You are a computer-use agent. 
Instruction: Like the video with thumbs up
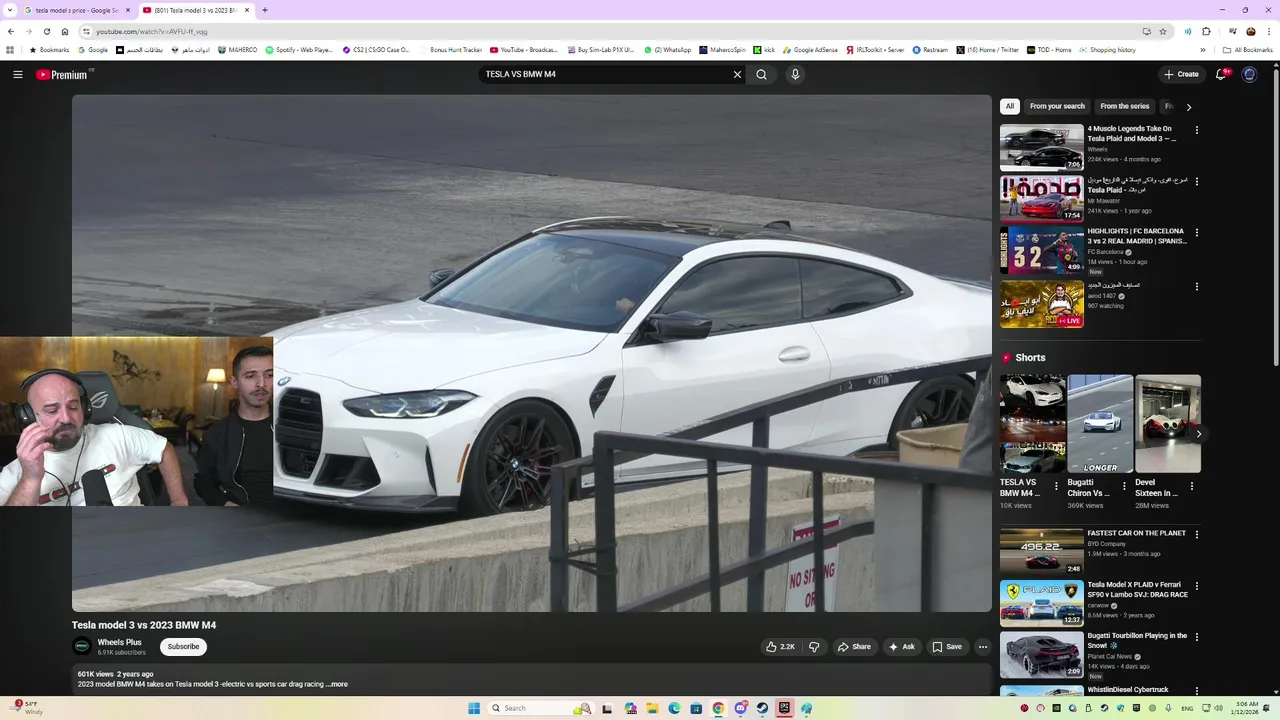781,647
